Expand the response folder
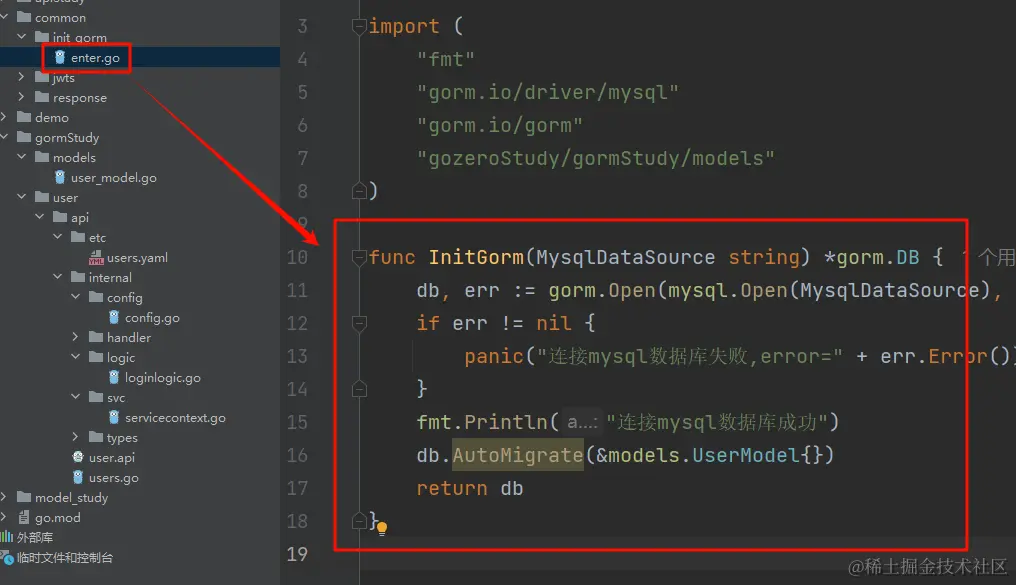This screenshot has height=585, width=1016. (x=21, y=97)
